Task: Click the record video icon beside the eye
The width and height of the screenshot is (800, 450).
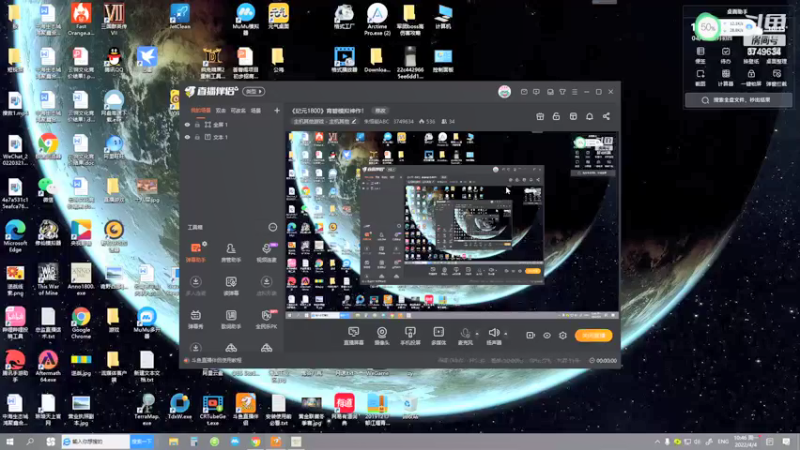Action: [x=531, y=335]
